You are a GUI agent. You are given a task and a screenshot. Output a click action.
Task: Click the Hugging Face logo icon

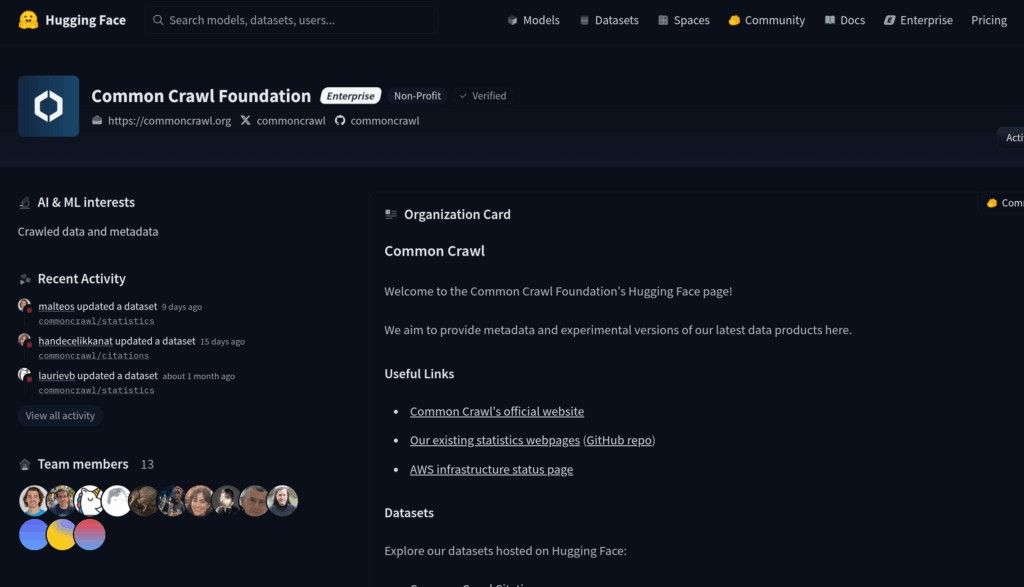(x=28, y=20)
